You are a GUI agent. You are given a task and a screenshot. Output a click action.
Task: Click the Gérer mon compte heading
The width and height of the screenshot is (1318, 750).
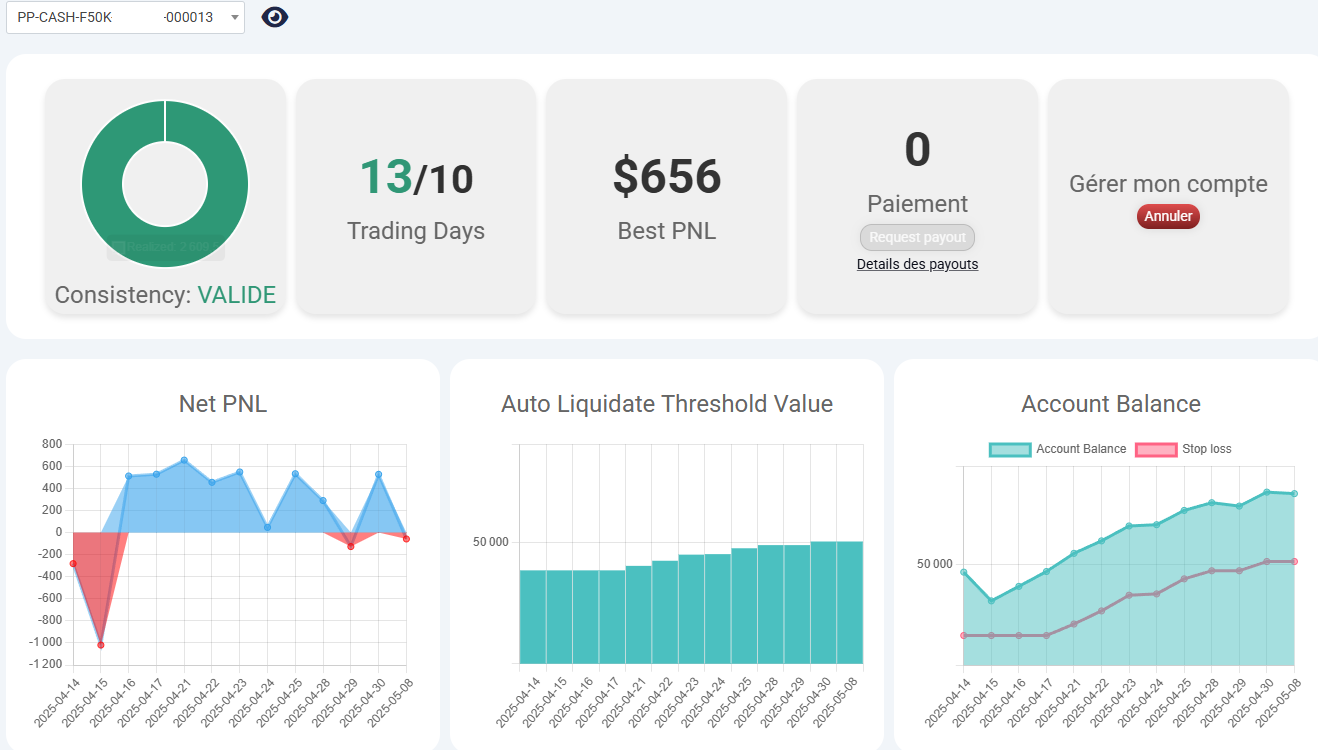point(1168,184)
